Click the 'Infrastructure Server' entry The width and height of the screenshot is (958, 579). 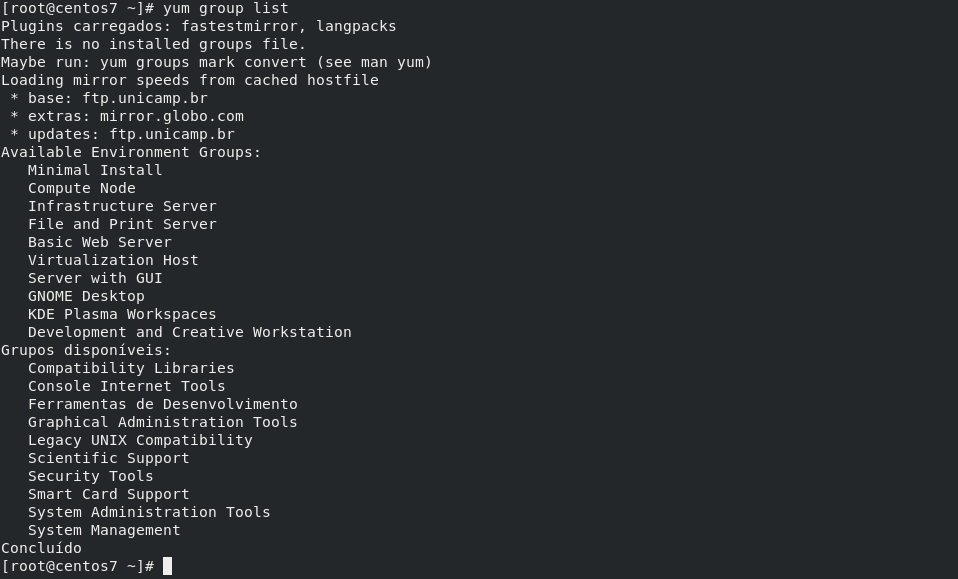pos(122,206)
